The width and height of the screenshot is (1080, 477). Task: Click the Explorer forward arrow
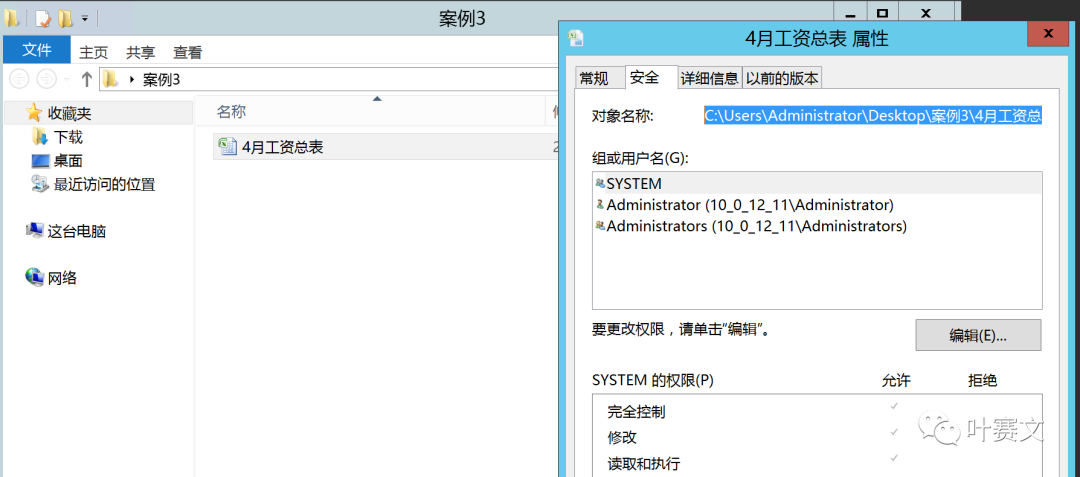click(x=46, y=79)
